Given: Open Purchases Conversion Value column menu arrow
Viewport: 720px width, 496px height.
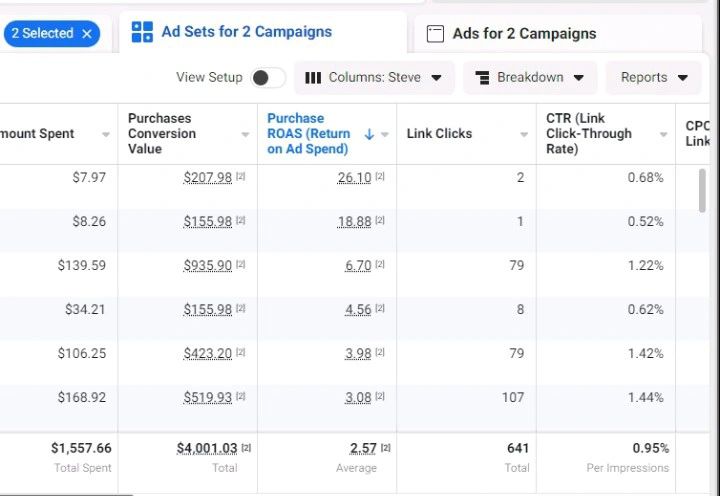Looking at the screenshot, I should click(x=245, y=134).
